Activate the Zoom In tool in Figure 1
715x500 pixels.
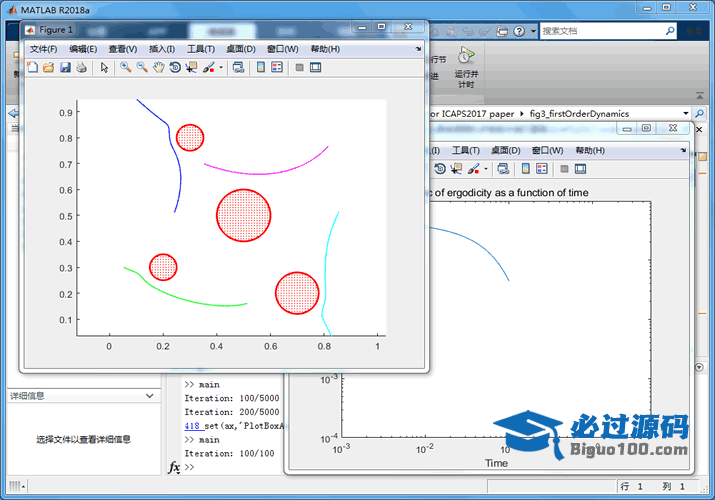[125, 67]
